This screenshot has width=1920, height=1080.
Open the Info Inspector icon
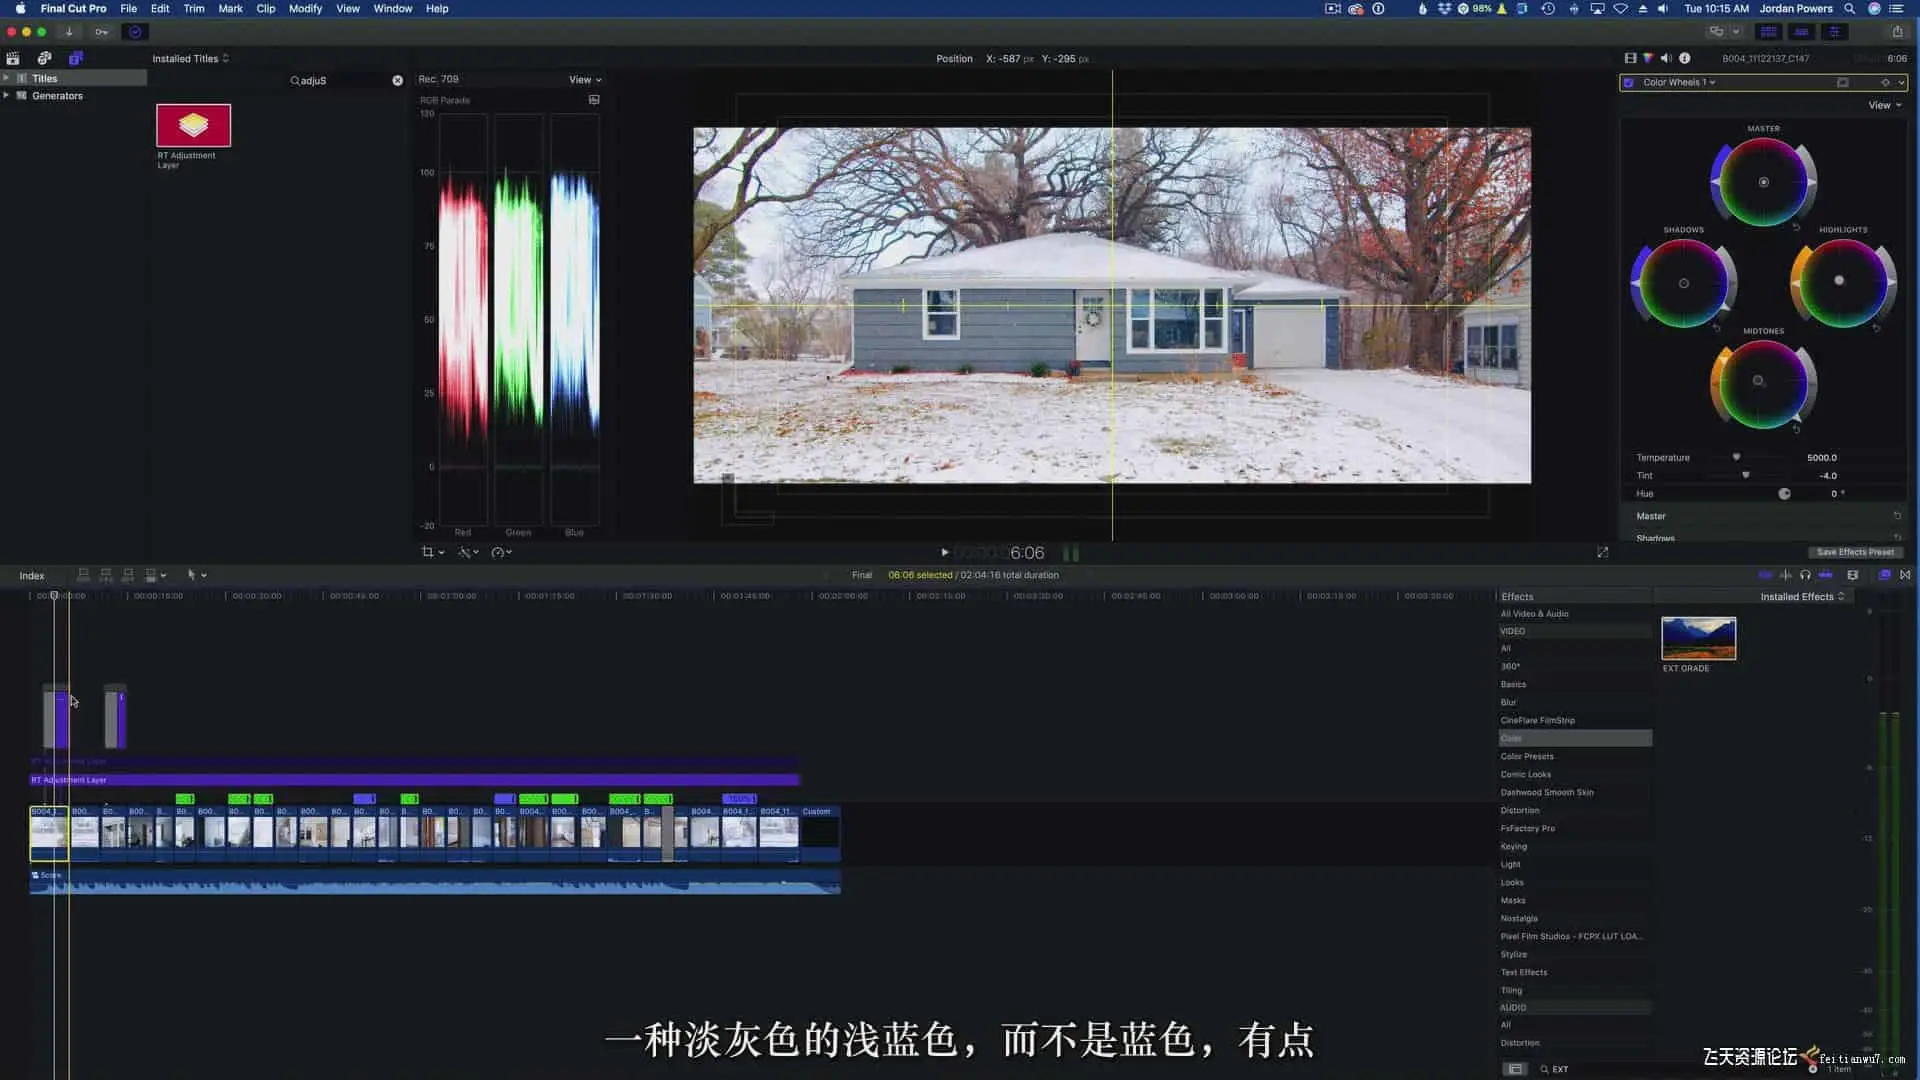pos(1684,58)
